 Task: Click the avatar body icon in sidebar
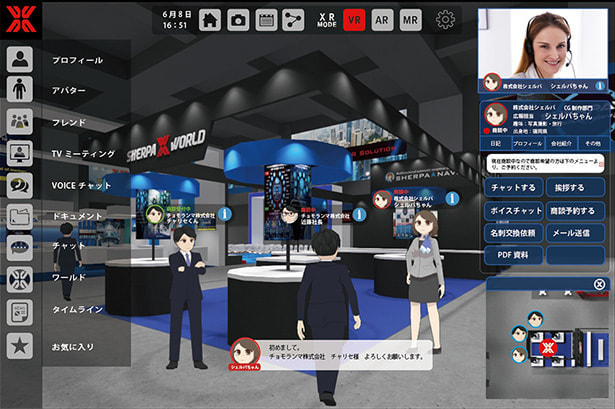point(19,91)
